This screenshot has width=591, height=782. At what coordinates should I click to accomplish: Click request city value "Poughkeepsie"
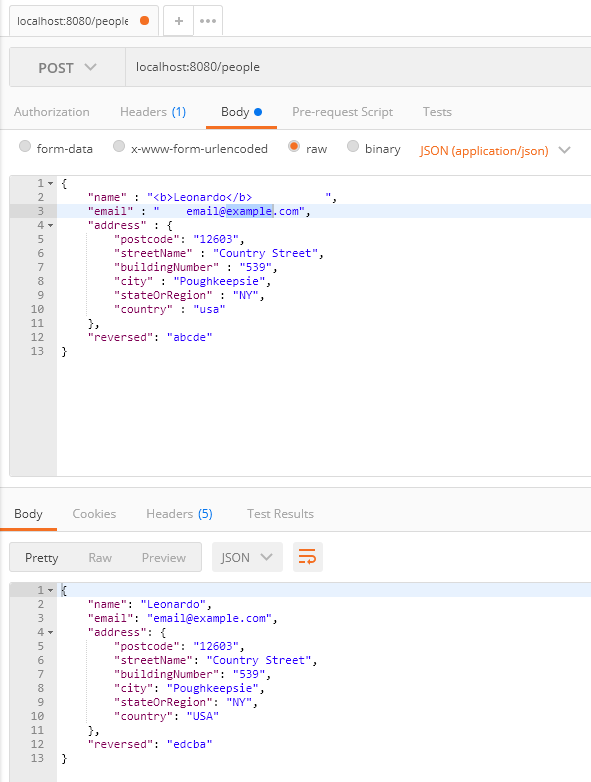(x=219, y=281)
